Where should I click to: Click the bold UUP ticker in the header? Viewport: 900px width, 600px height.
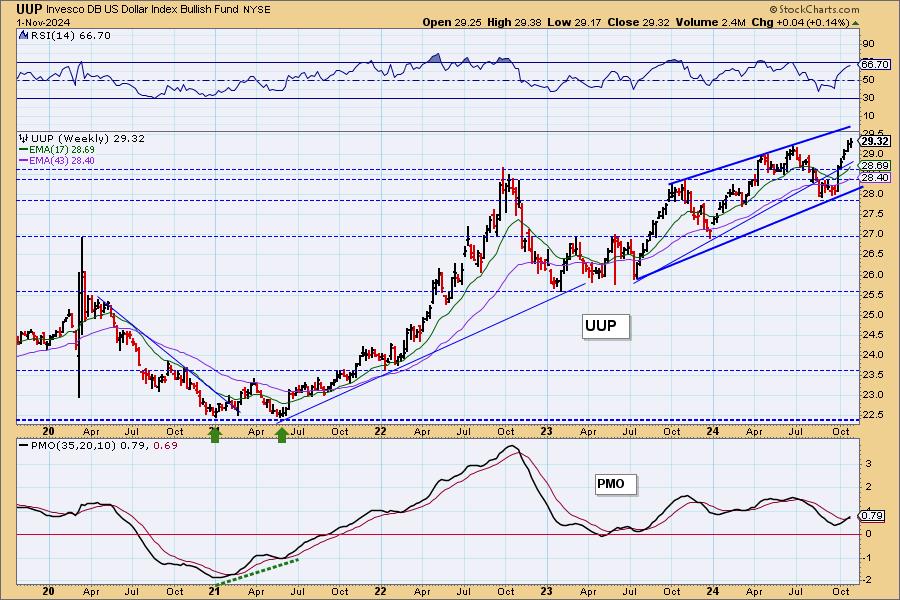[x=29, y=9]
